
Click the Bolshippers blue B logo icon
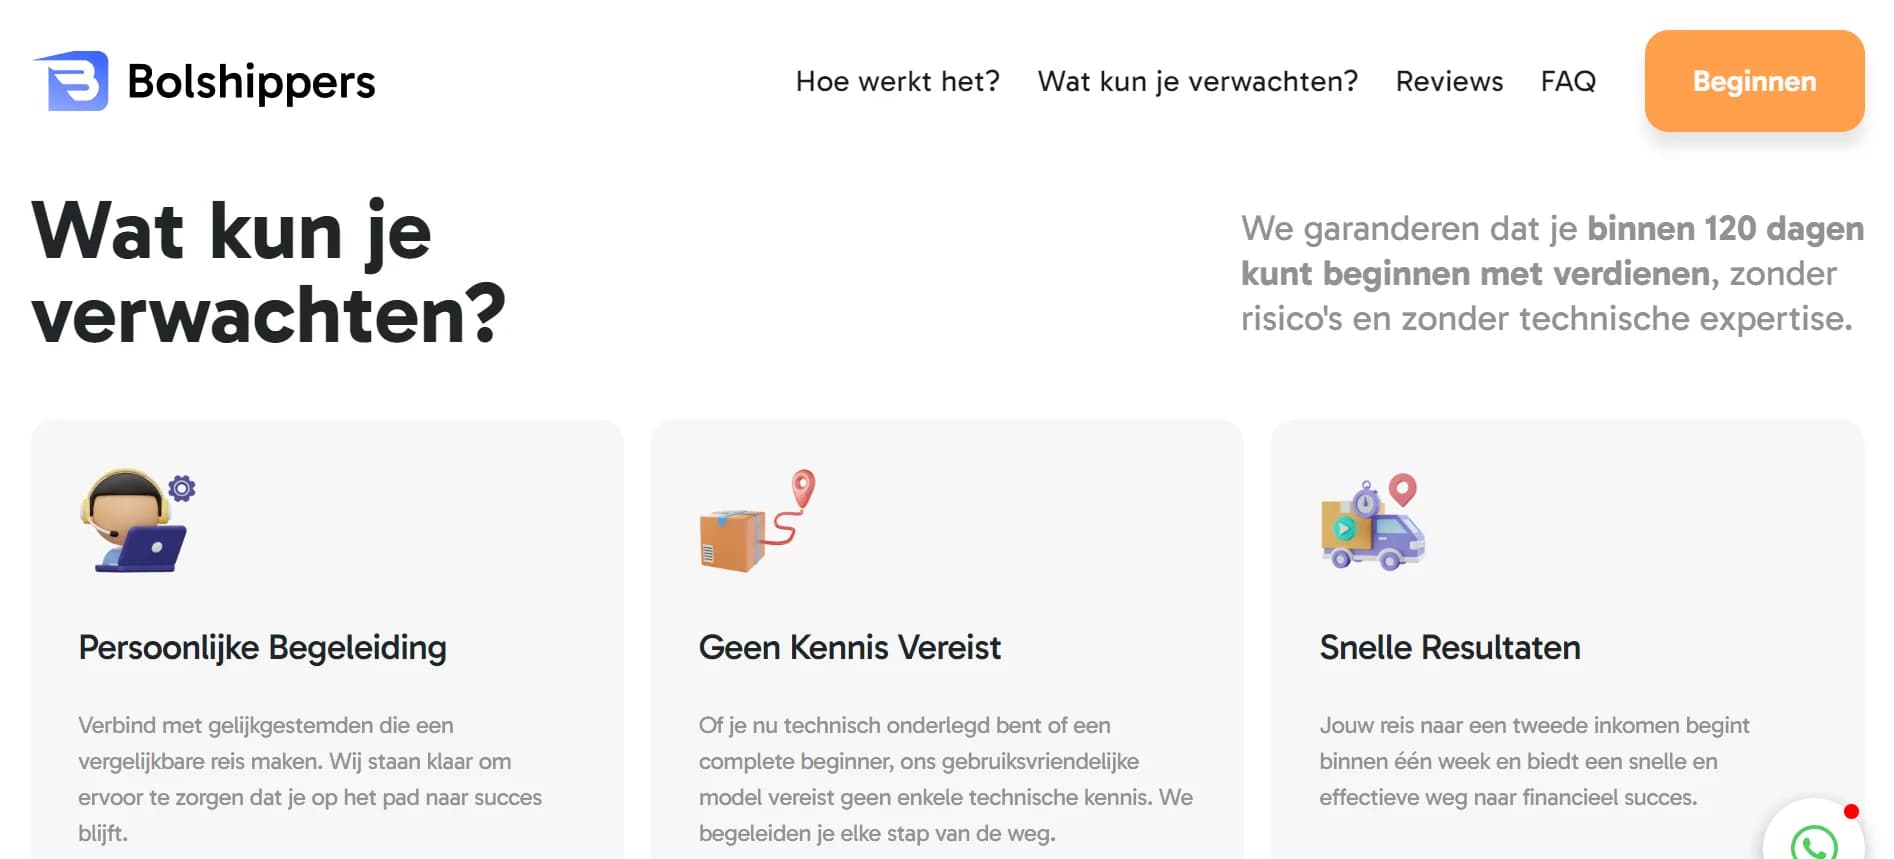(x=71, y=81)
